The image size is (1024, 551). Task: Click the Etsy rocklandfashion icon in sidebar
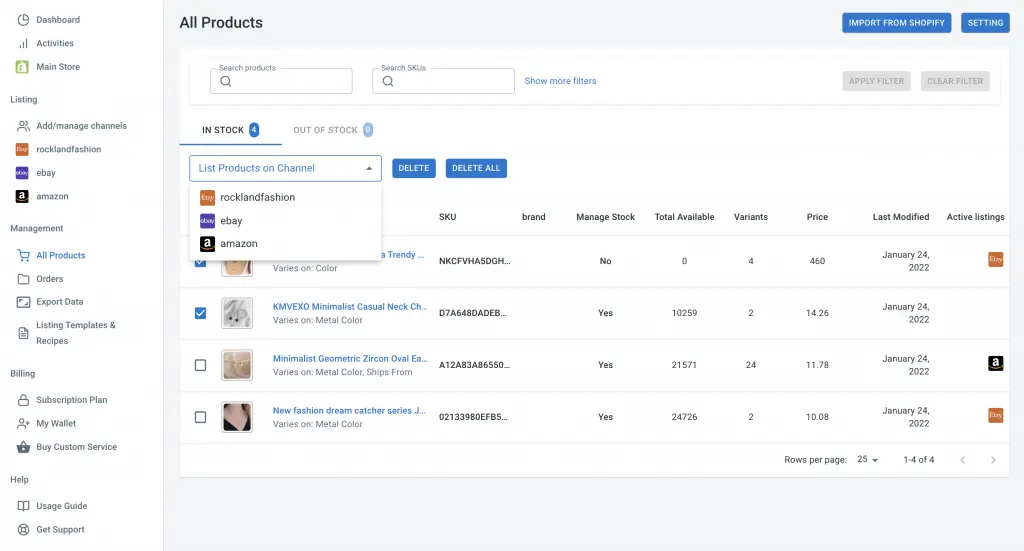pos(22,149)
